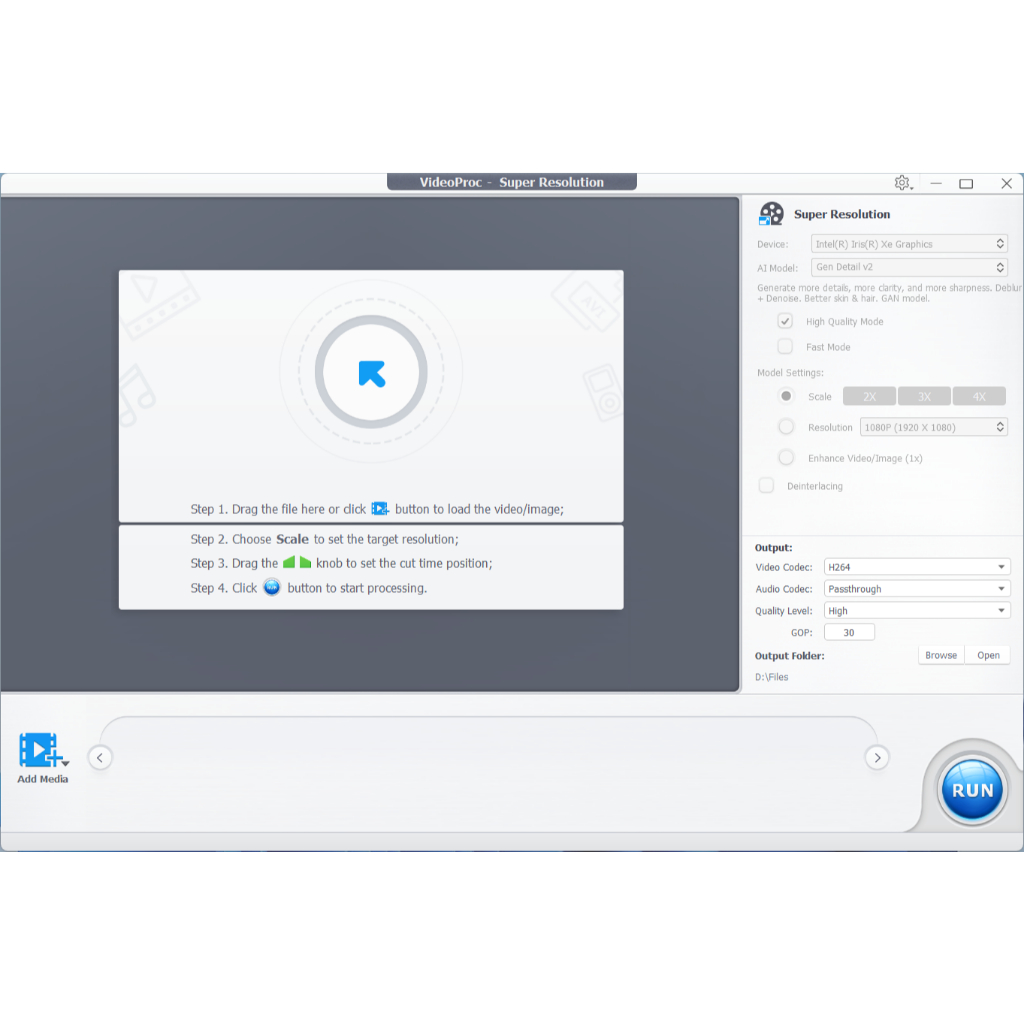Click the Super Resolution film reel icon
Viewport: 1024px width, 1024px height.
pos(771,214)
